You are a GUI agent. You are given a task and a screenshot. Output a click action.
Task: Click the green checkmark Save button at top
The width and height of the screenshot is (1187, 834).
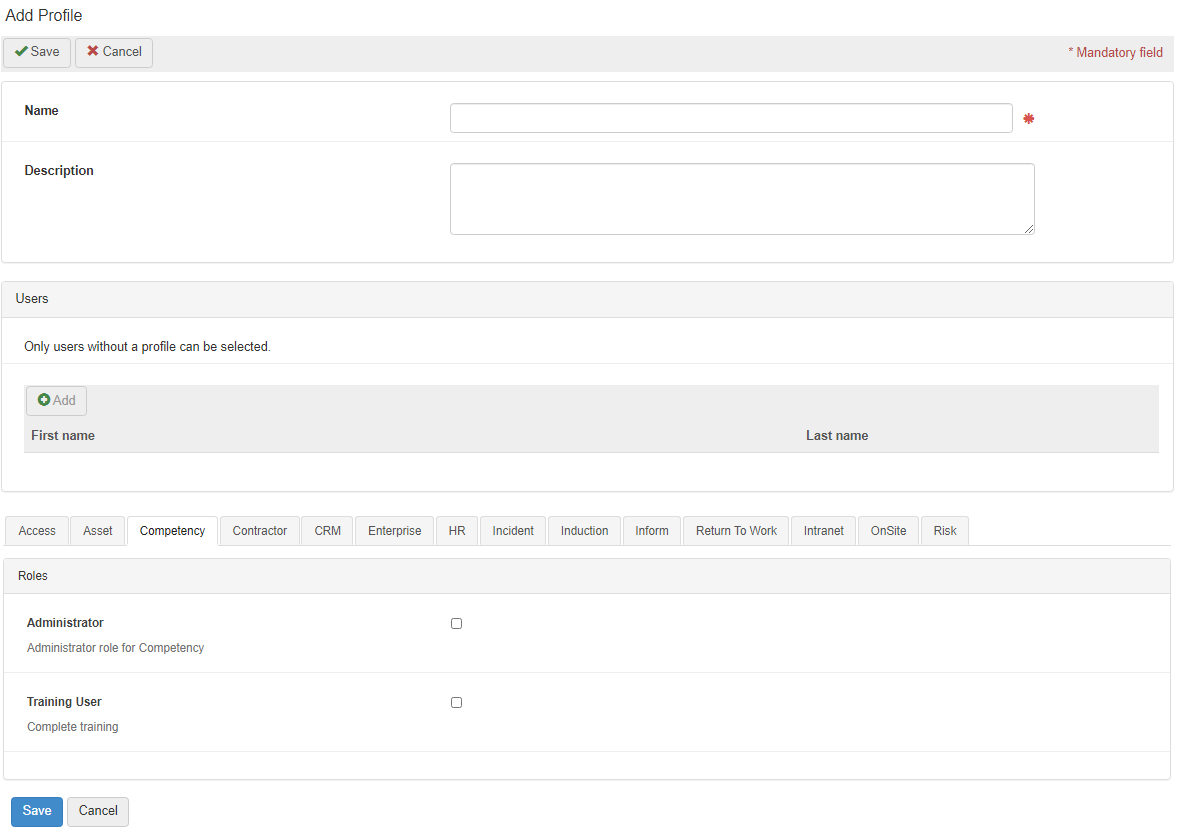(37, 52)
